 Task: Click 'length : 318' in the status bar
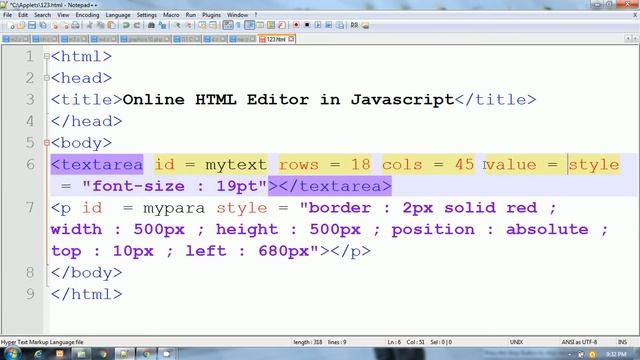[308, 342]
